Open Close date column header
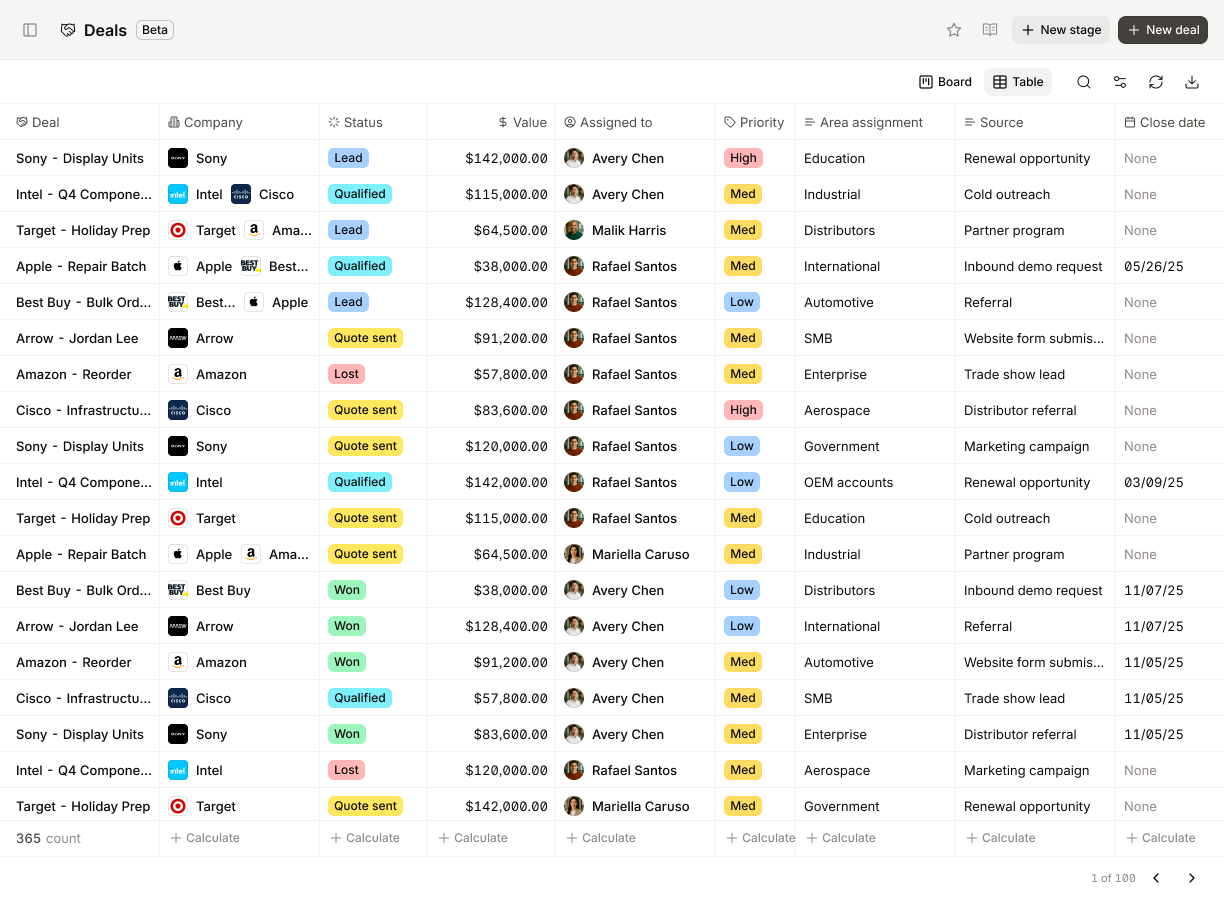The image size is (1224, 900). click(x=1170, y=122)
